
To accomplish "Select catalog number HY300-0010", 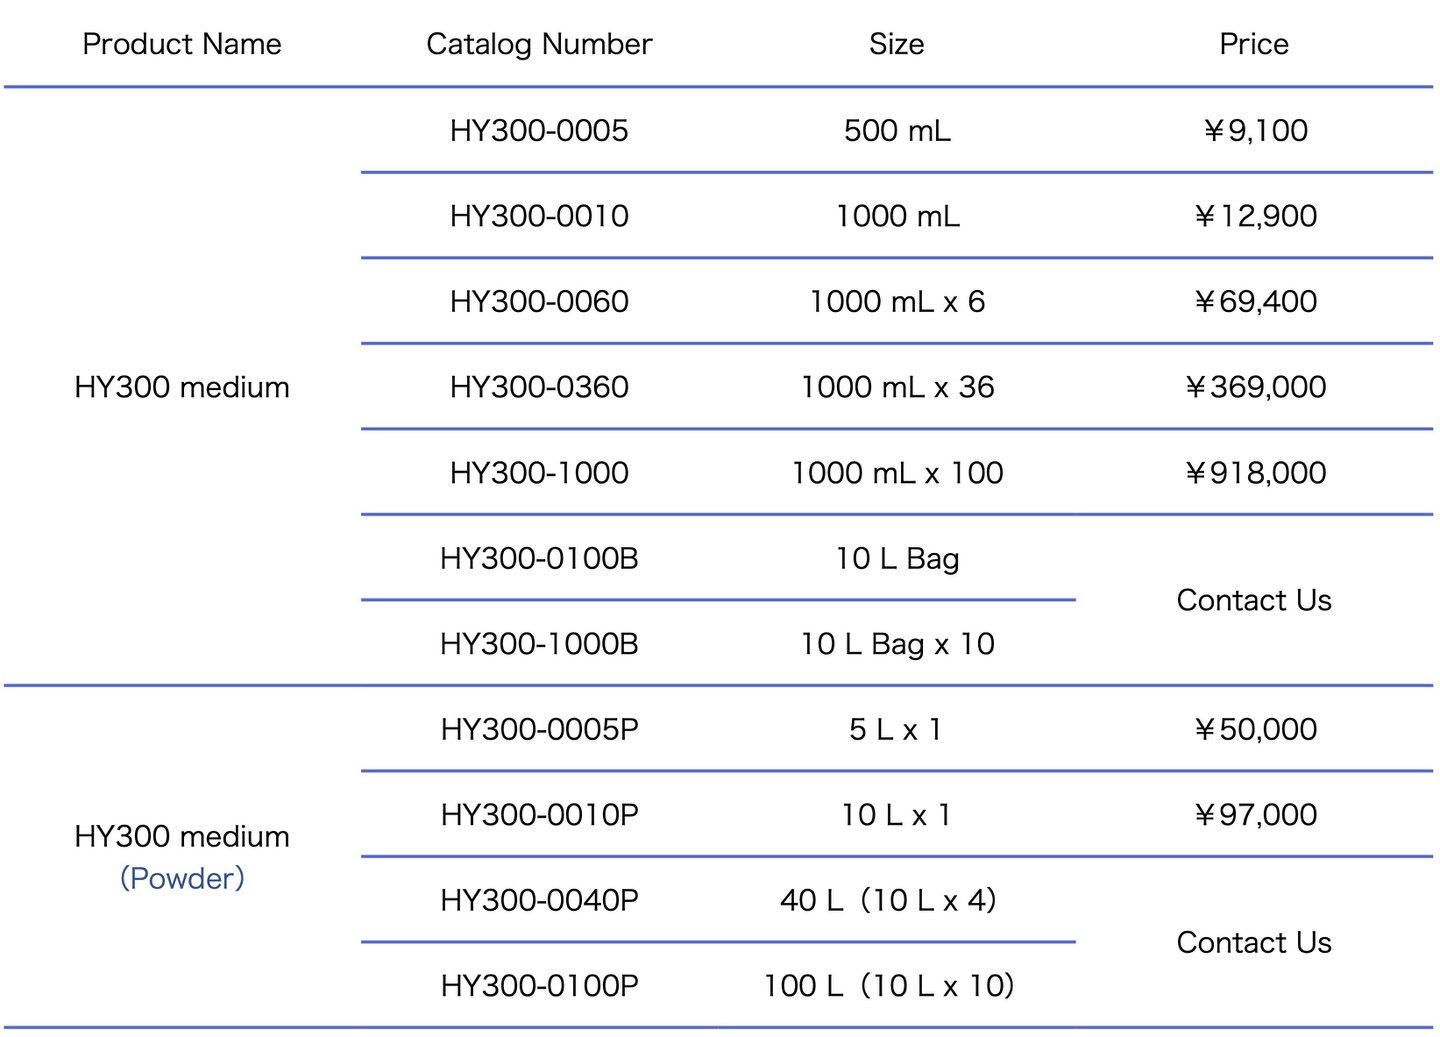I will (539, 216).
